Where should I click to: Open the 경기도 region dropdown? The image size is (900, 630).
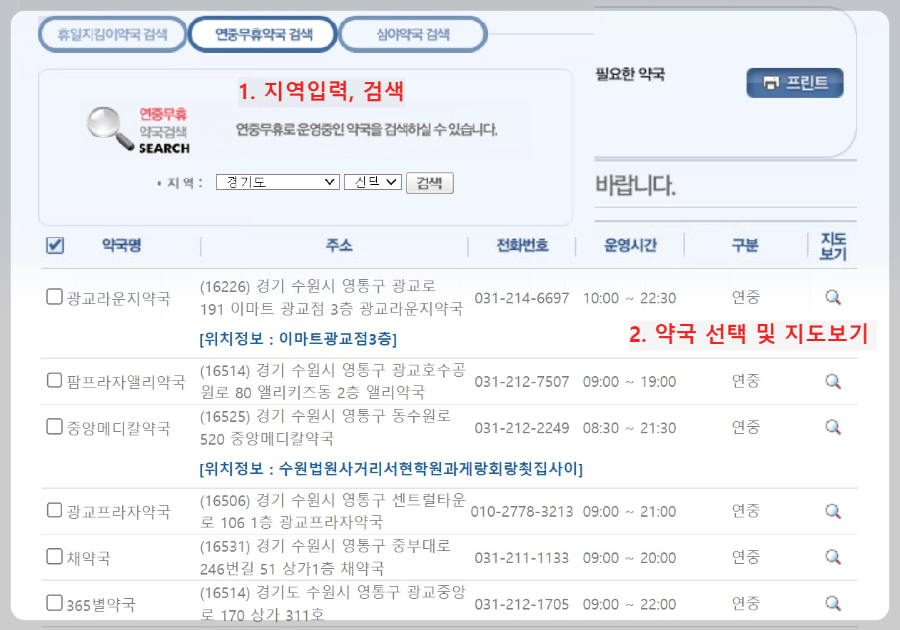click(x=276, y=182)
